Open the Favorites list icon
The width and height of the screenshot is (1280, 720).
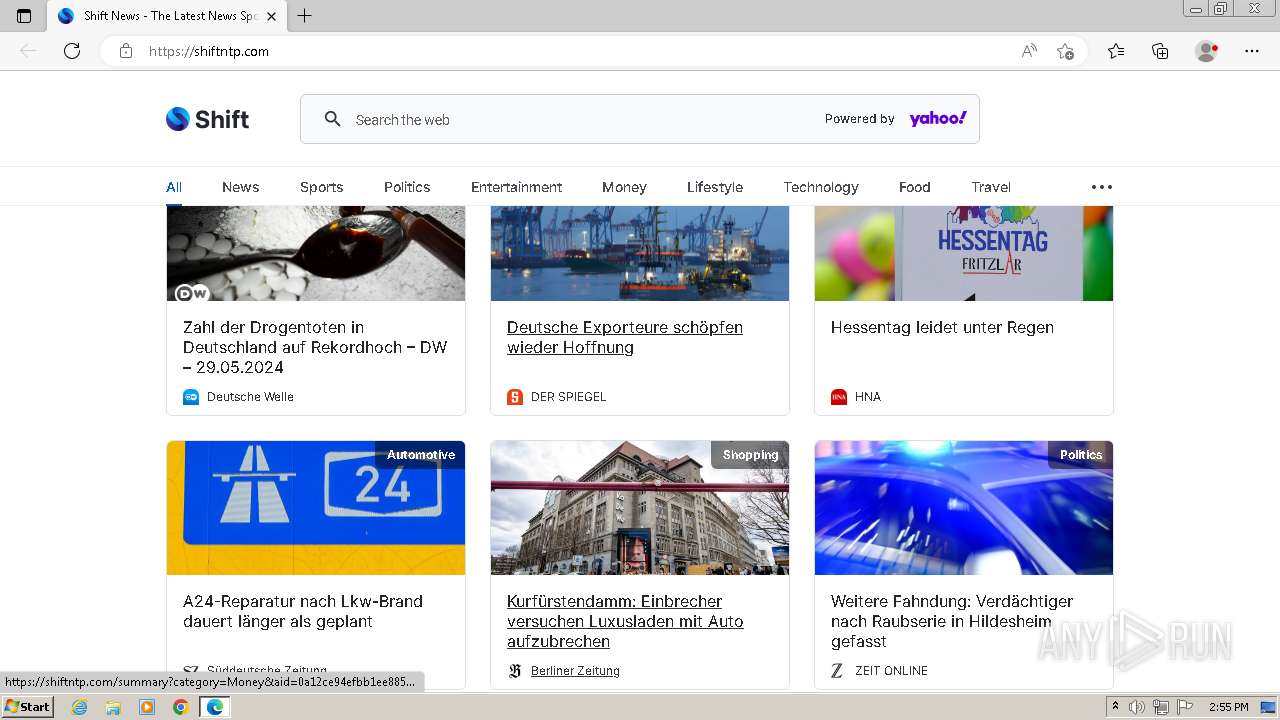[1116, 51]
